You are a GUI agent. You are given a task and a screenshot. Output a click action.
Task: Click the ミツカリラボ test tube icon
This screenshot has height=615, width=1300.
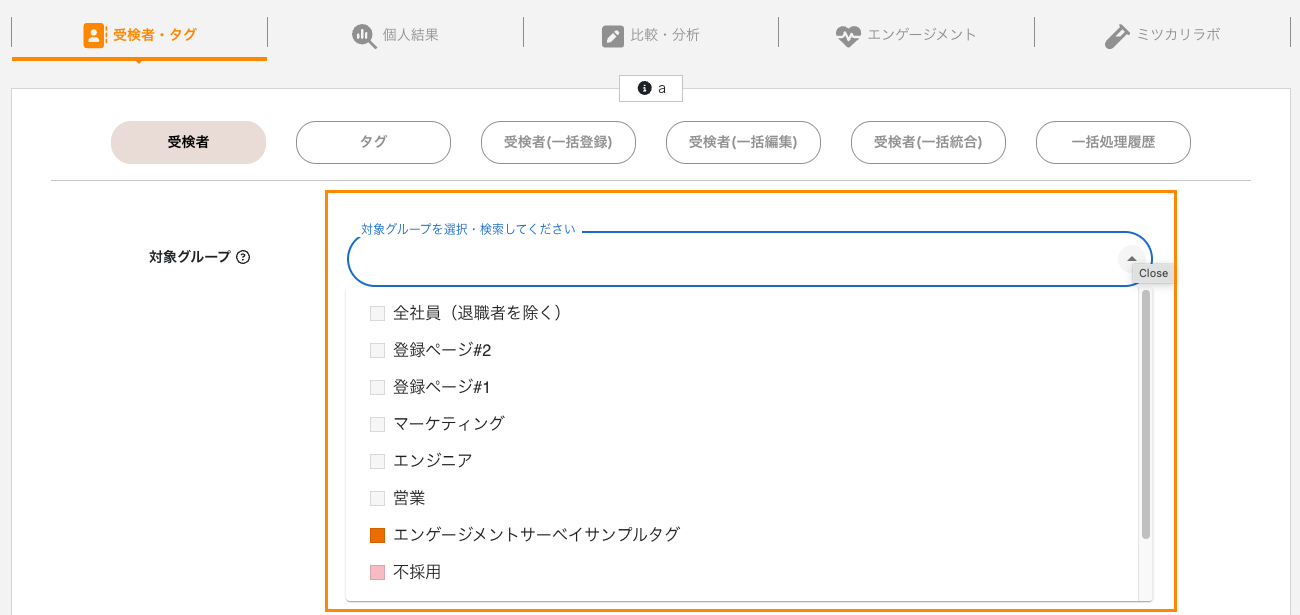click(x=1116, y=36)
